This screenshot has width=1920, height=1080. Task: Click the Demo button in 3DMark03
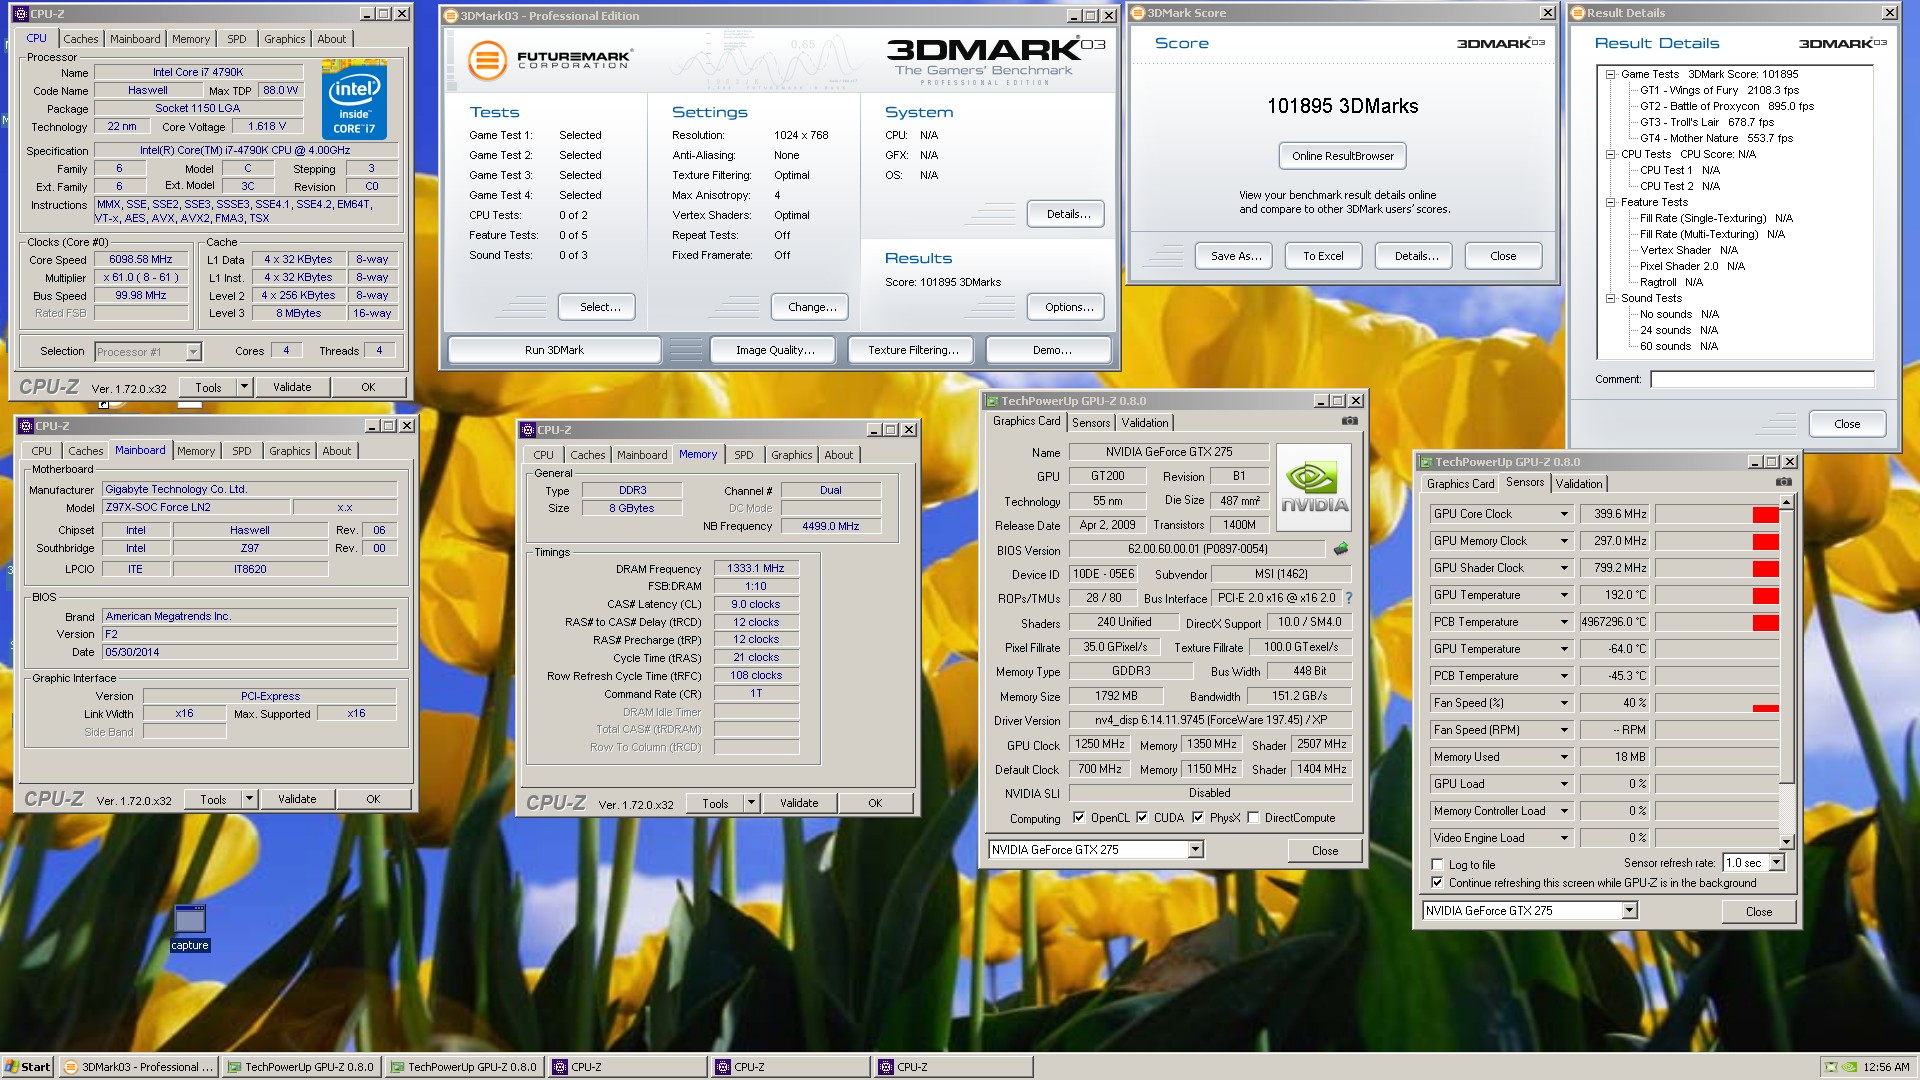pos(1051,350)
